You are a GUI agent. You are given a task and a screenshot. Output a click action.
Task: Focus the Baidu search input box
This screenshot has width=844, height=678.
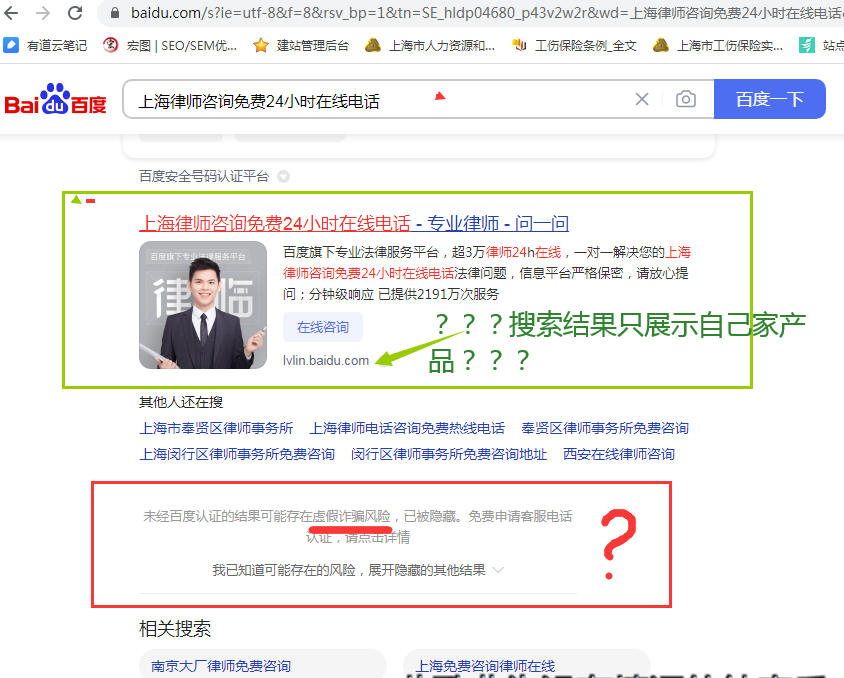377,99
